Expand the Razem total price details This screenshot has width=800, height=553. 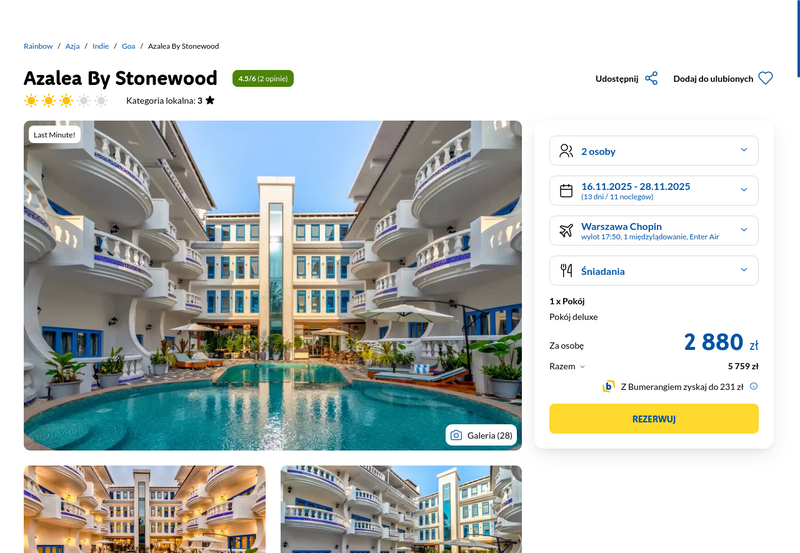(567, 366)
